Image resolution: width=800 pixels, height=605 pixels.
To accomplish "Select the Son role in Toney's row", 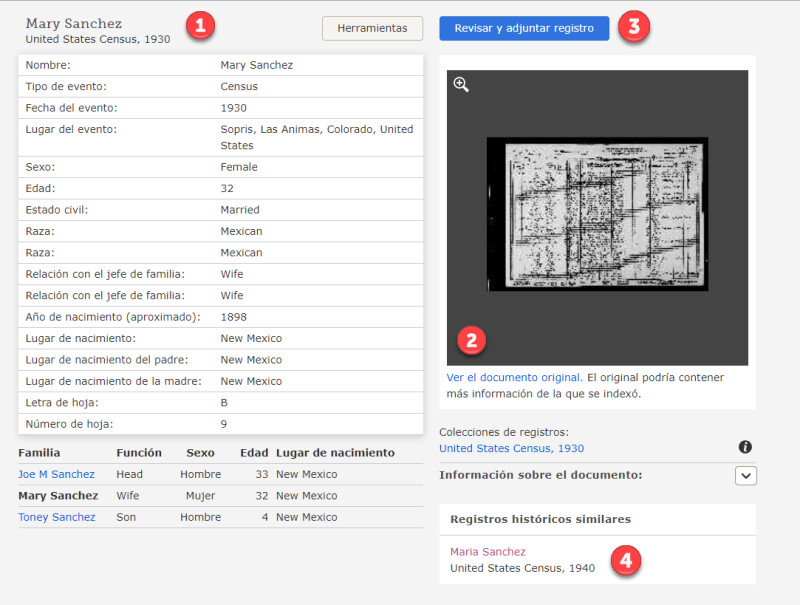I will (126, 517).
